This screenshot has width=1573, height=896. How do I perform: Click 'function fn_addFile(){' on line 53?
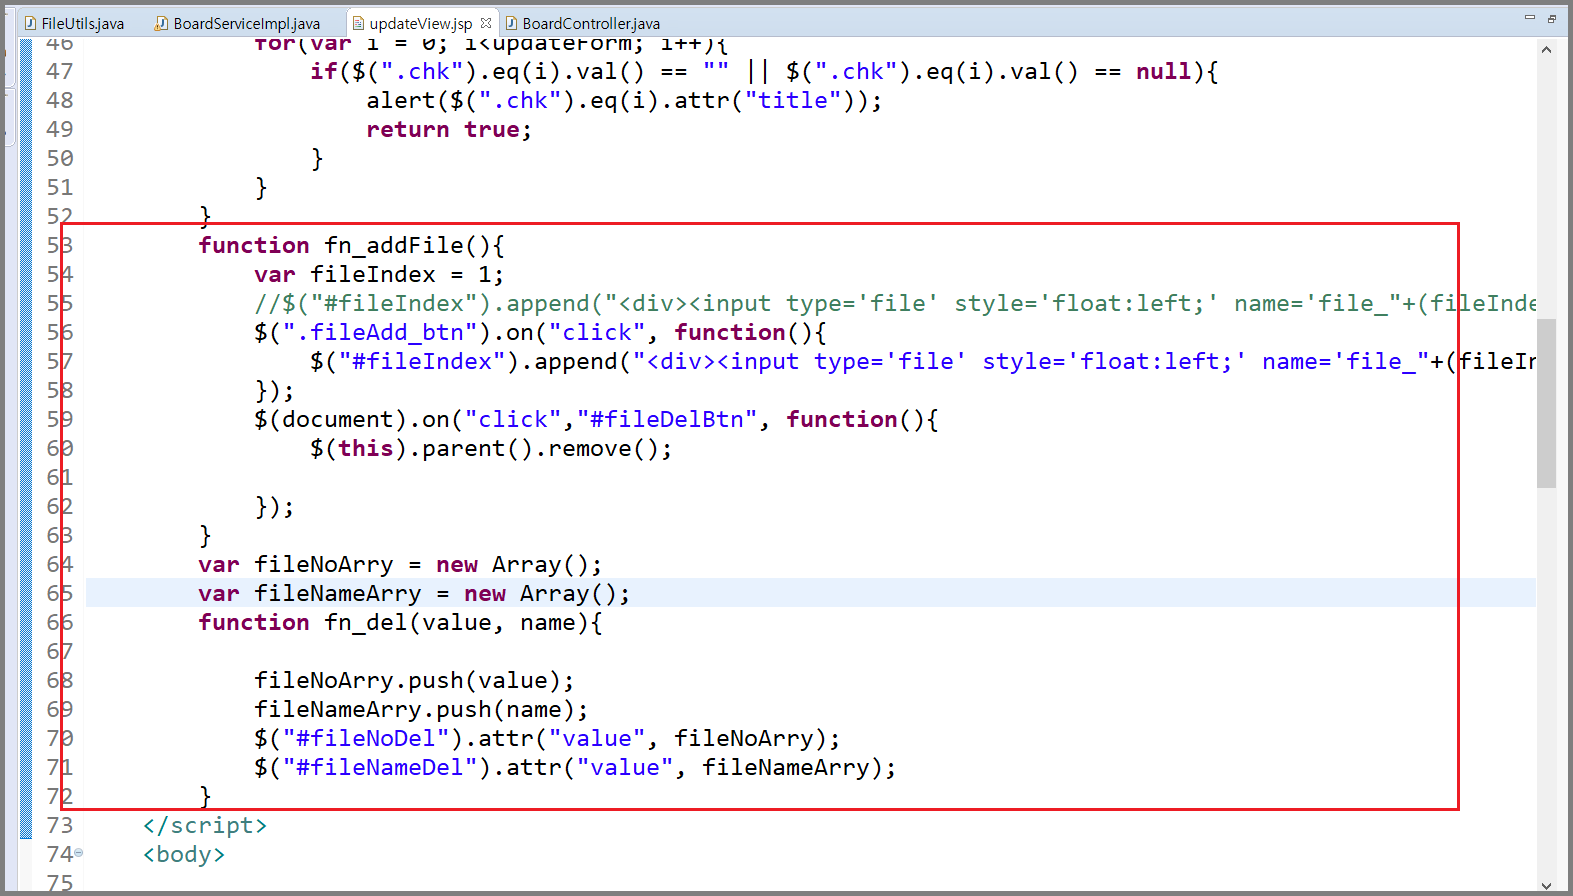[x=351, y=245]
